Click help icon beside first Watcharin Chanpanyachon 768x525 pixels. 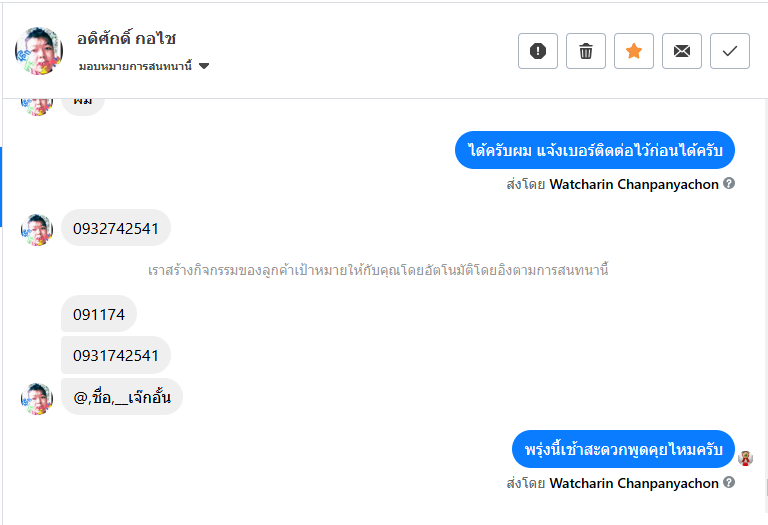tap(729, 183)
